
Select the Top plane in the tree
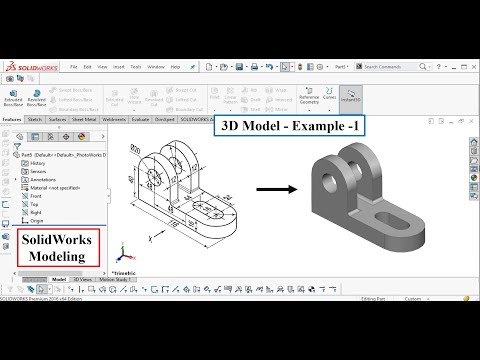click(x=30, y=204)
